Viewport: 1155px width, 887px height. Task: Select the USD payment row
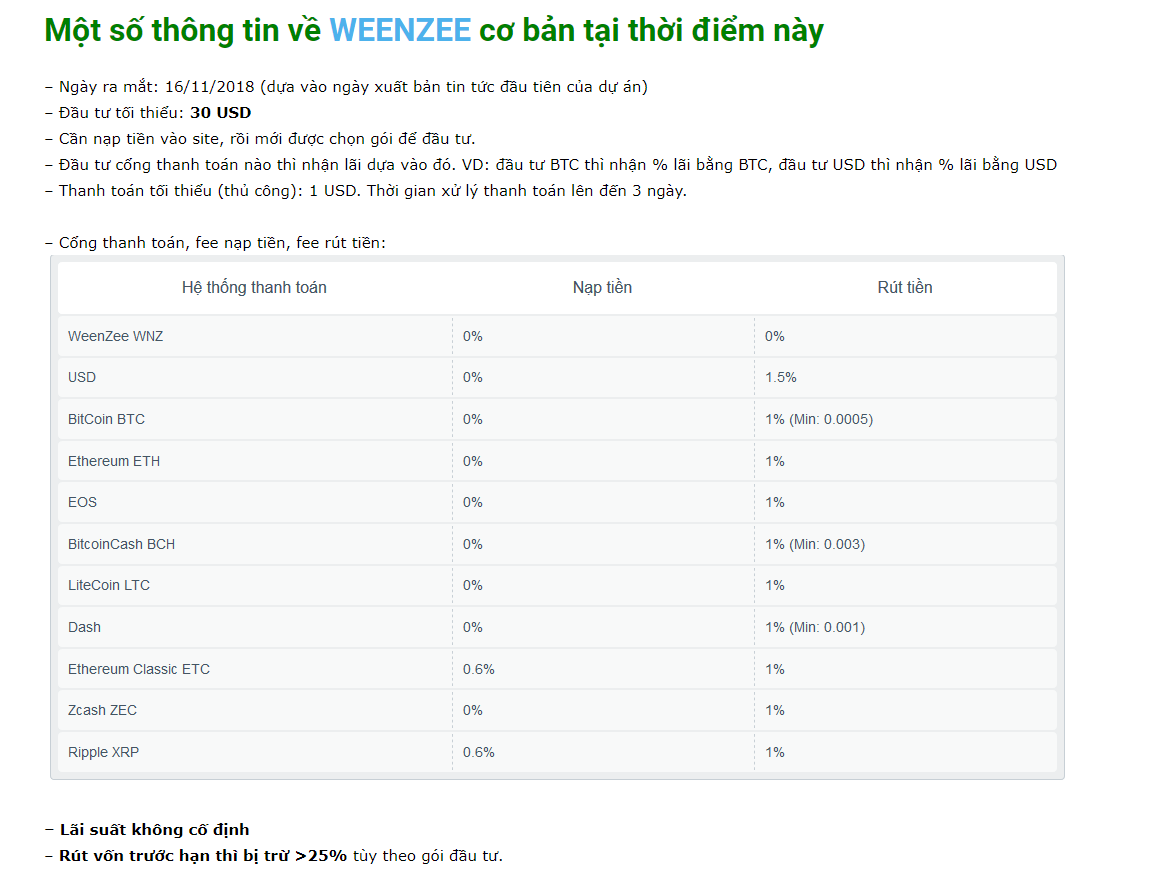pos(82,377)
